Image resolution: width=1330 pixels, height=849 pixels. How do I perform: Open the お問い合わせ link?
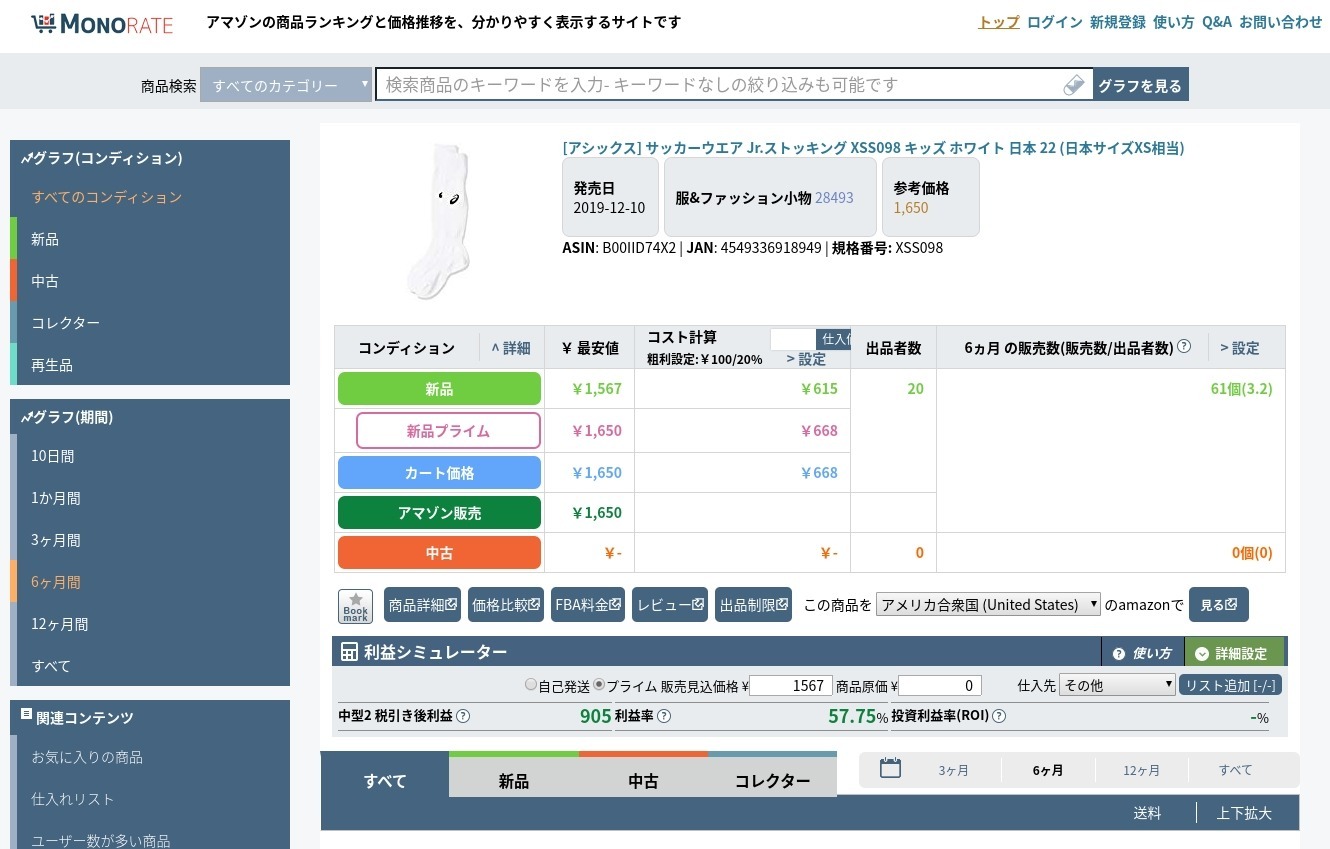pyautogui.click(x=1281, y=22)
